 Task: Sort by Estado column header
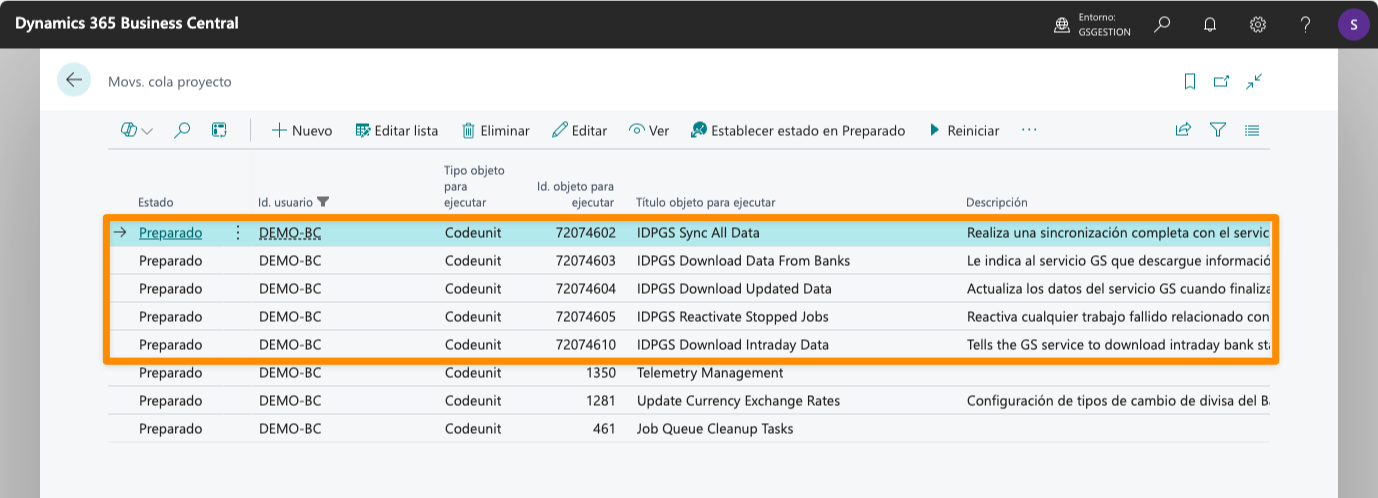(x=156, y=202)
